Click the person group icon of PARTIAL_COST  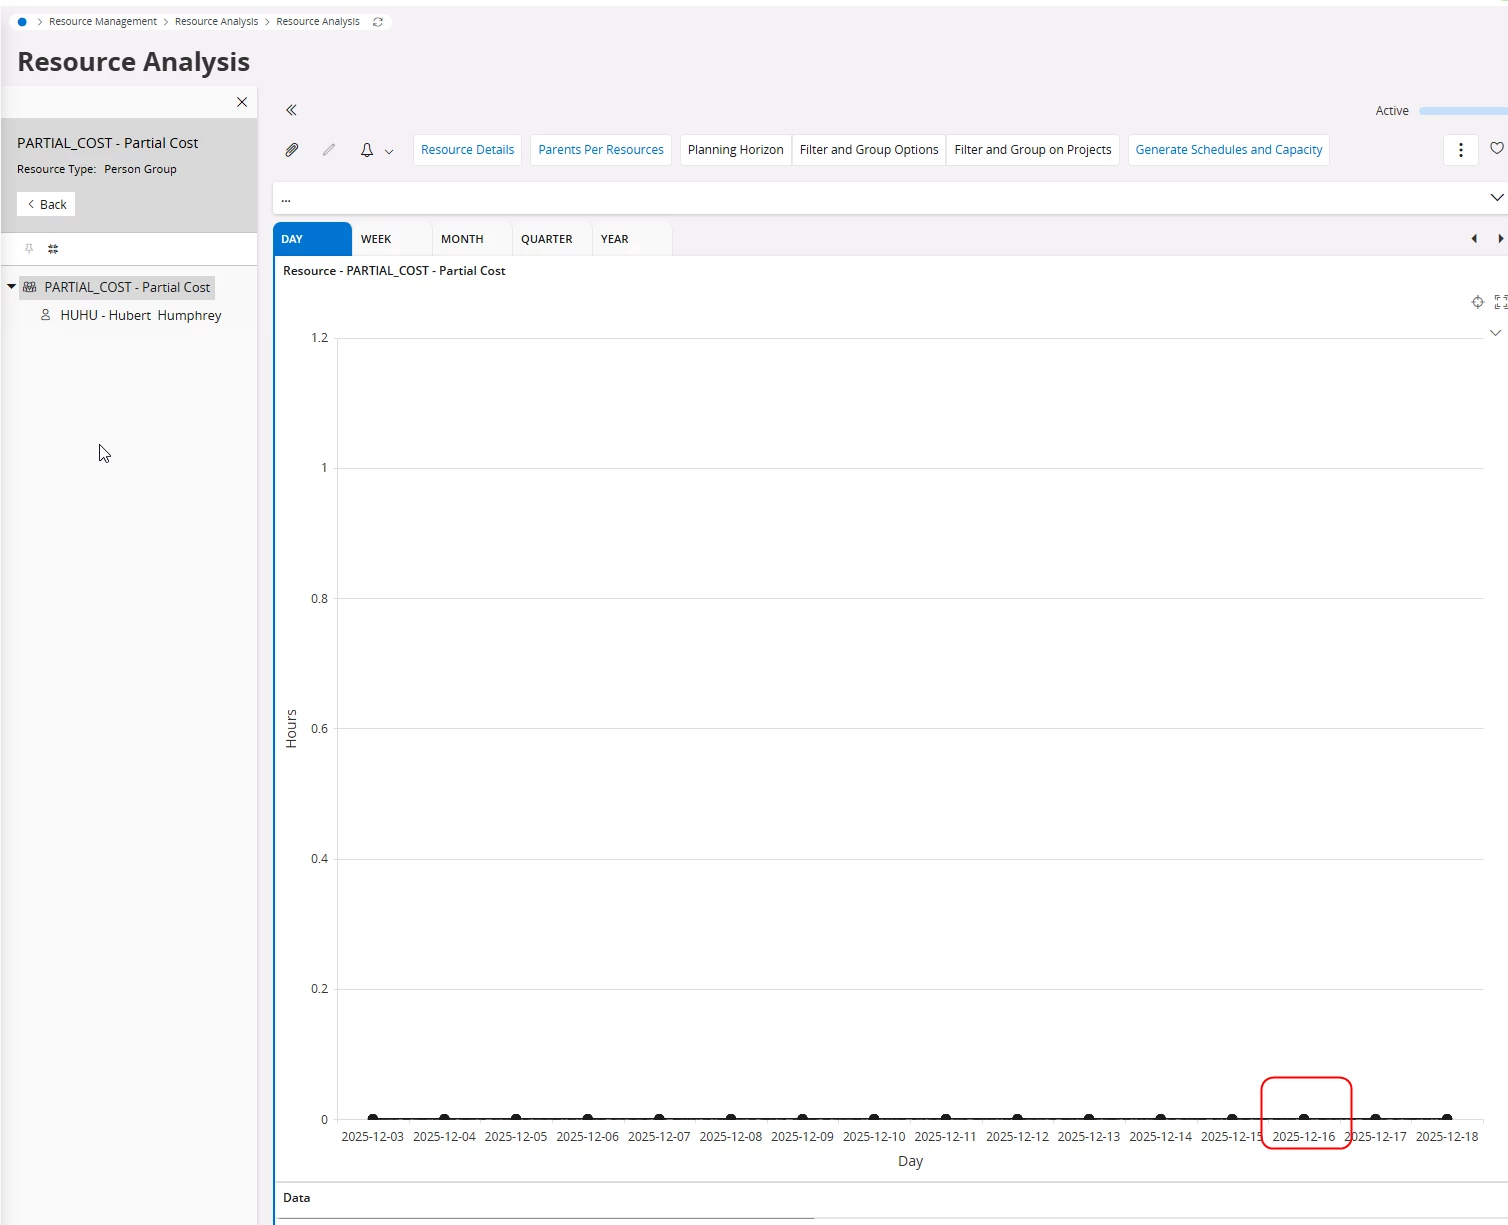30,287
